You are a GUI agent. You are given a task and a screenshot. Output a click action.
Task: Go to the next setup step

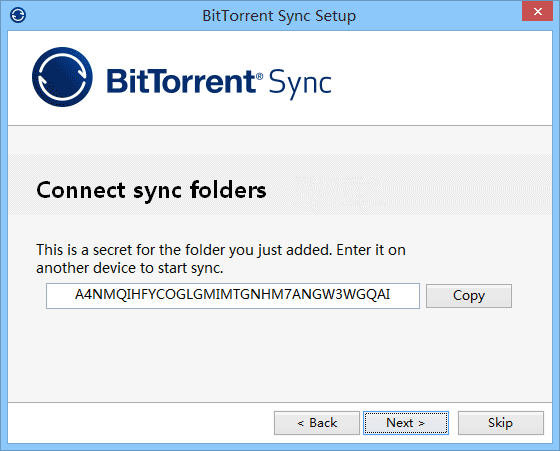pyautogui.click(x=406, y=423)
